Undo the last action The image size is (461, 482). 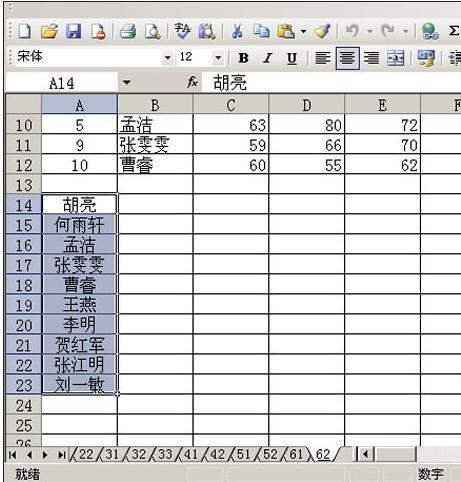[x=352, y=31]
